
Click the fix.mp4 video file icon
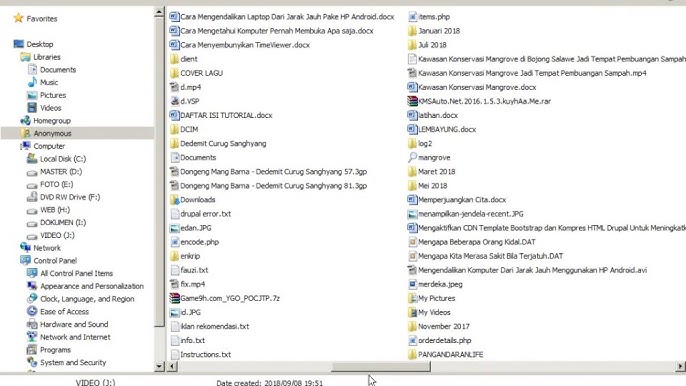click(175, 284)
